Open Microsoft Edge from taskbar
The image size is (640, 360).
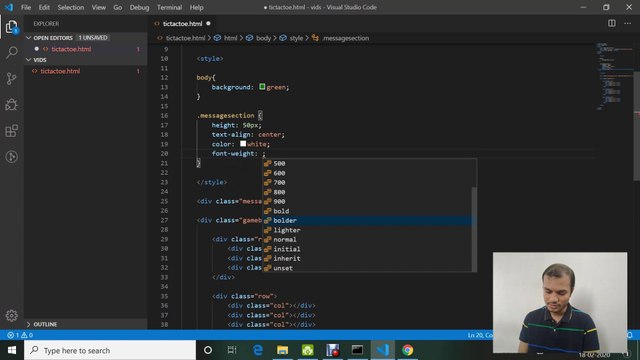pos(258,350)
